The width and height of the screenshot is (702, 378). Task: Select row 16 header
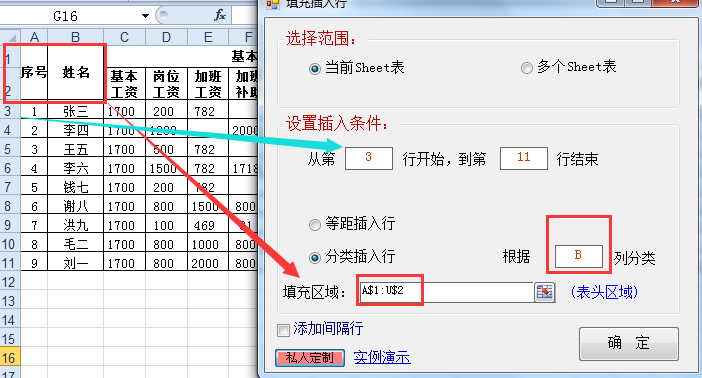point(10,357)
